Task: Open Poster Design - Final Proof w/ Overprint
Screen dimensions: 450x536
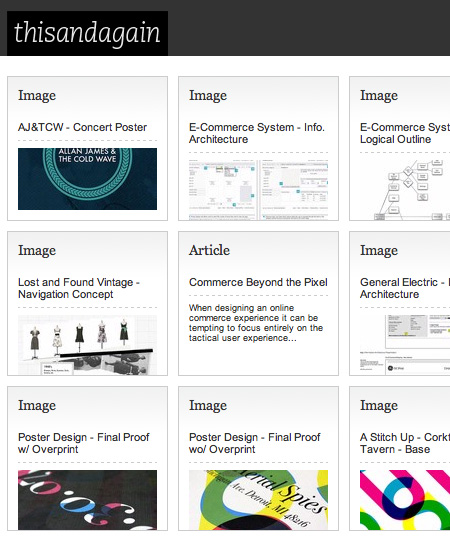Action: 84,443
